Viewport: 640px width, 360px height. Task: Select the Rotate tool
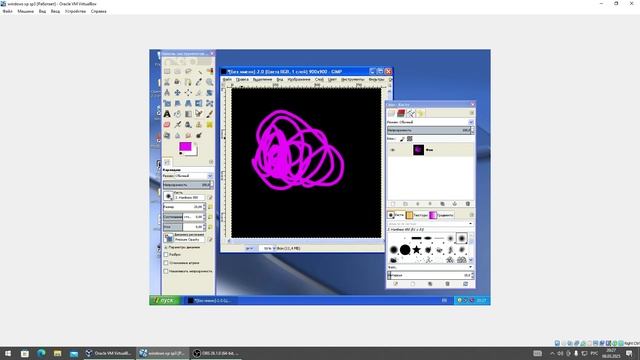(209, 93)
